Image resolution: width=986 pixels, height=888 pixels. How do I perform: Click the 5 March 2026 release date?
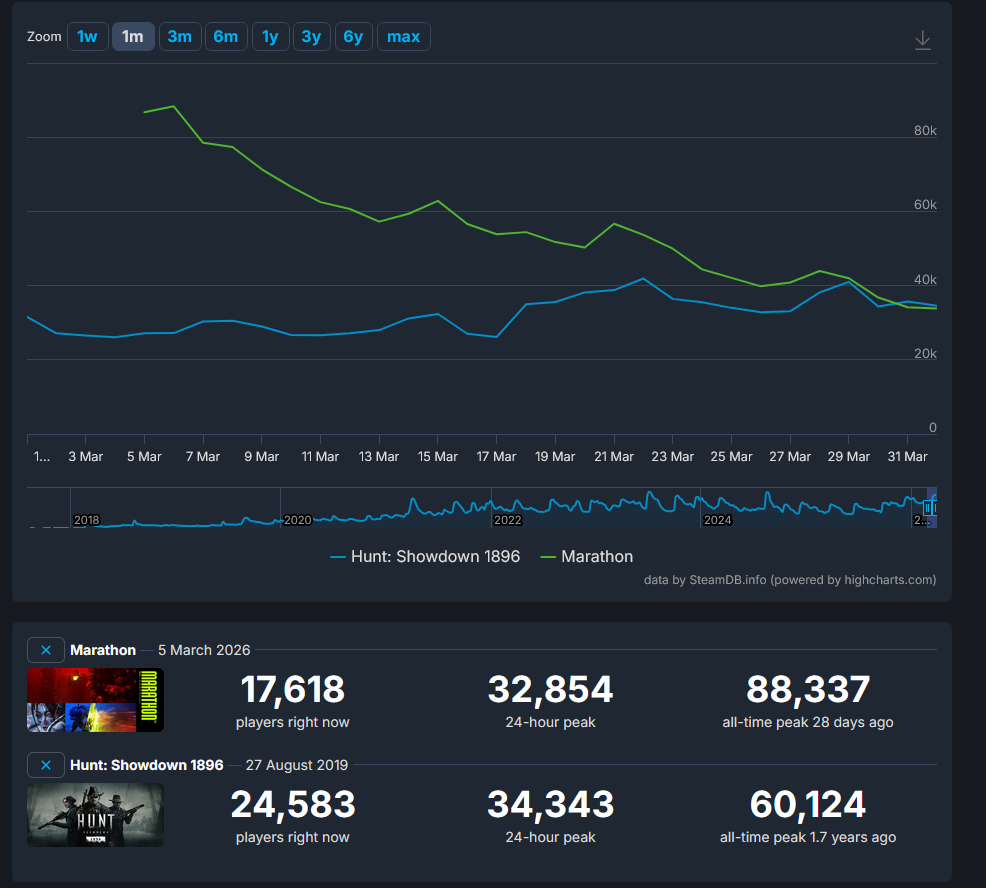204,650
